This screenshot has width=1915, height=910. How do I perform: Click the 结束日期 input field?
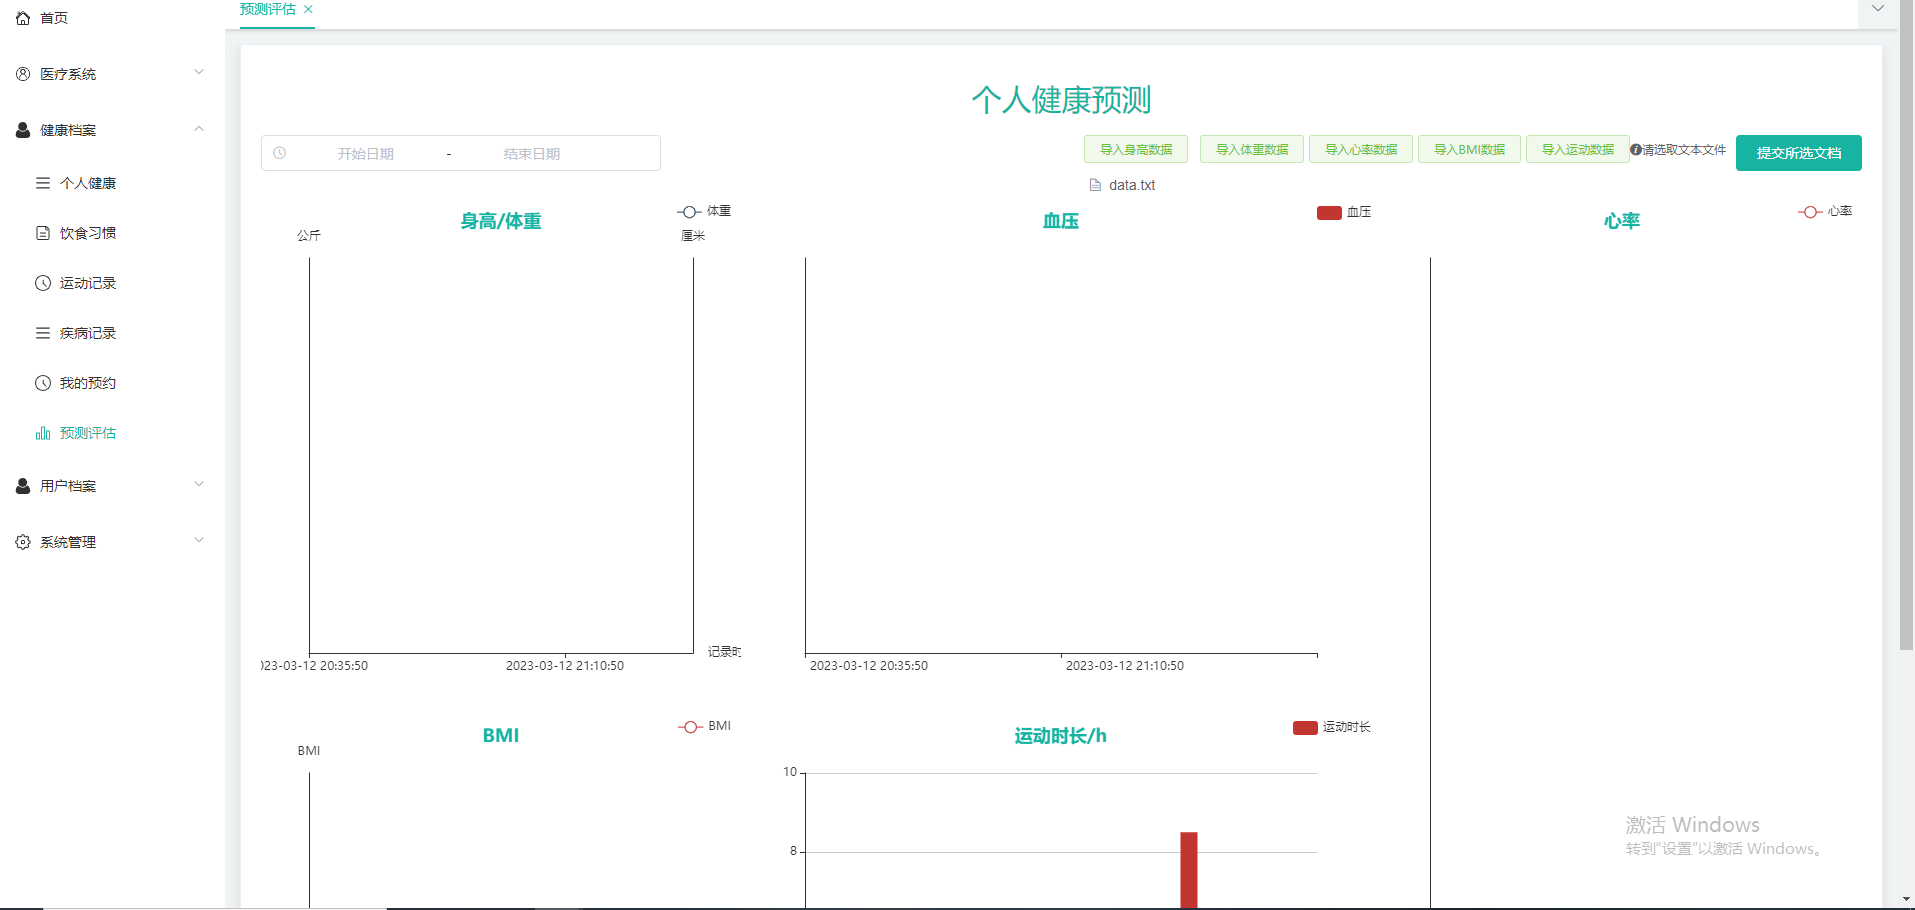[x=531, y=153]
